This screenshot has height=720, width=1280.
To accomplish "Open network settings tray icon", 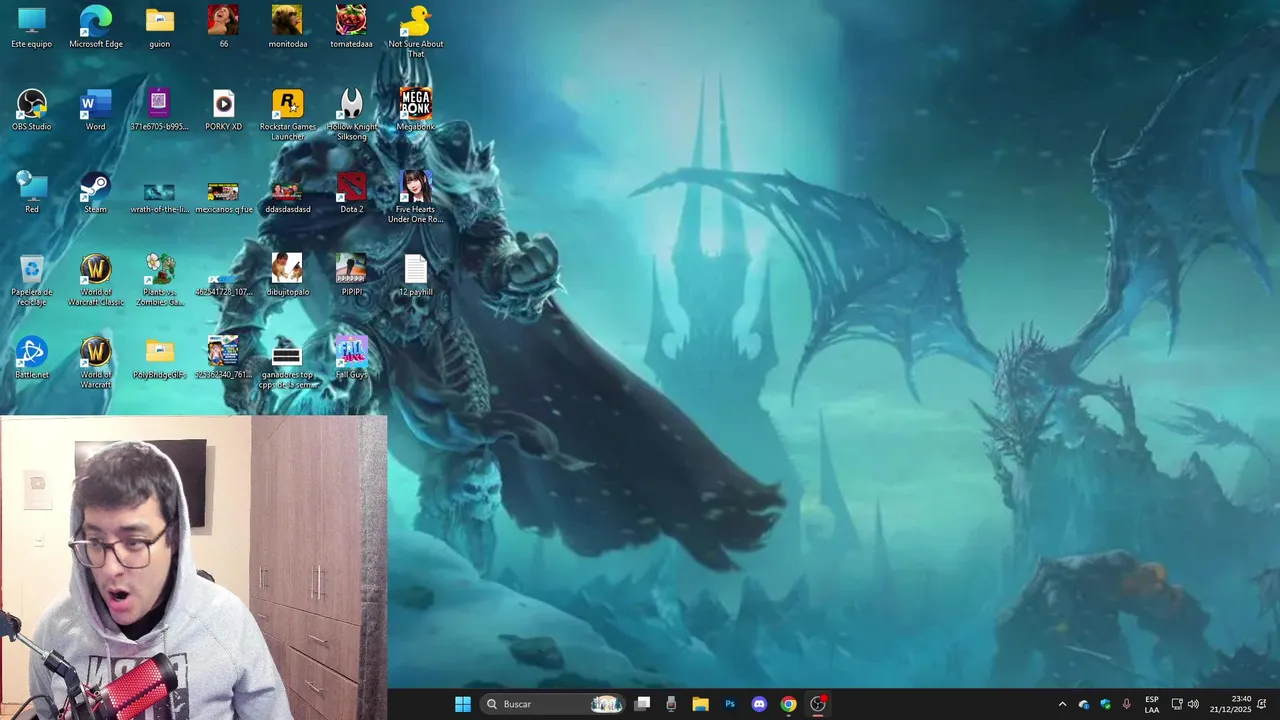I will (x=1177, y=704).
